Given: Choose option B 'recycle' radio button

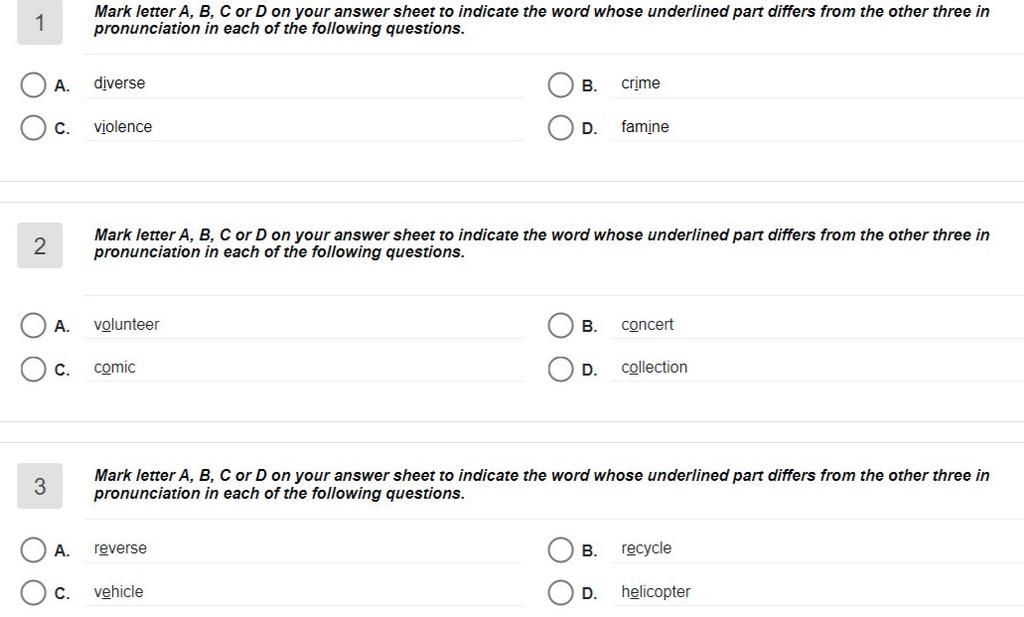Looking at the screenshot, I should [560, 550].
